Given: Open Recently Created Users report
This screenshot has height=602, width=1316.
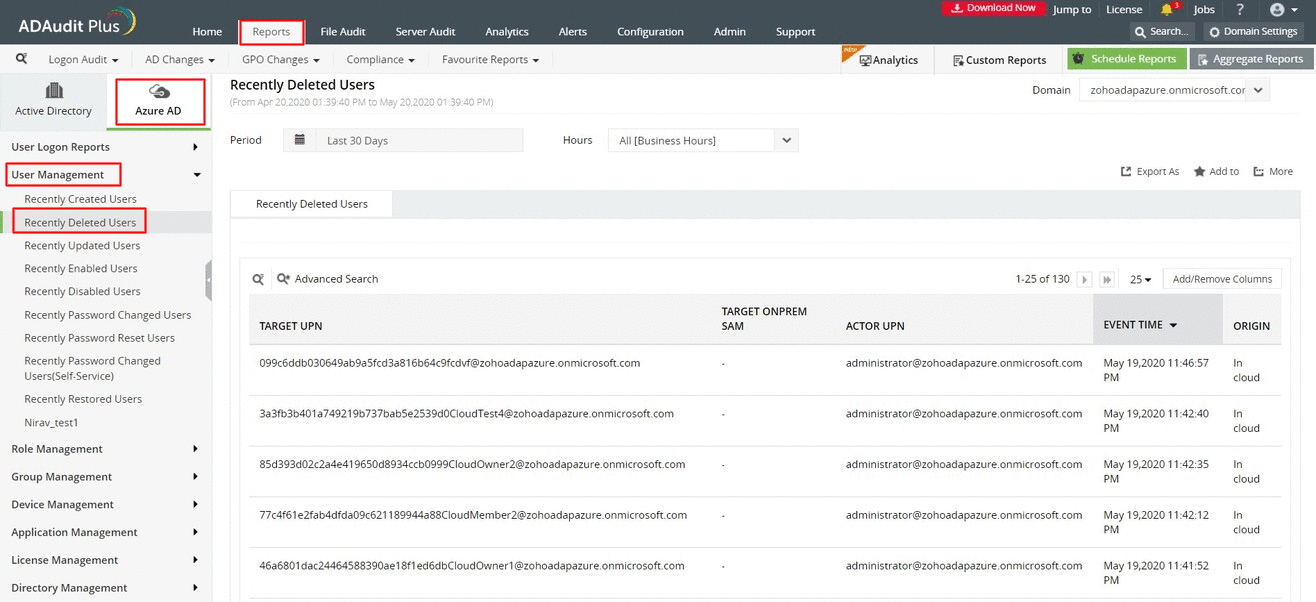Looking at the screenshot, I should 80,199.
